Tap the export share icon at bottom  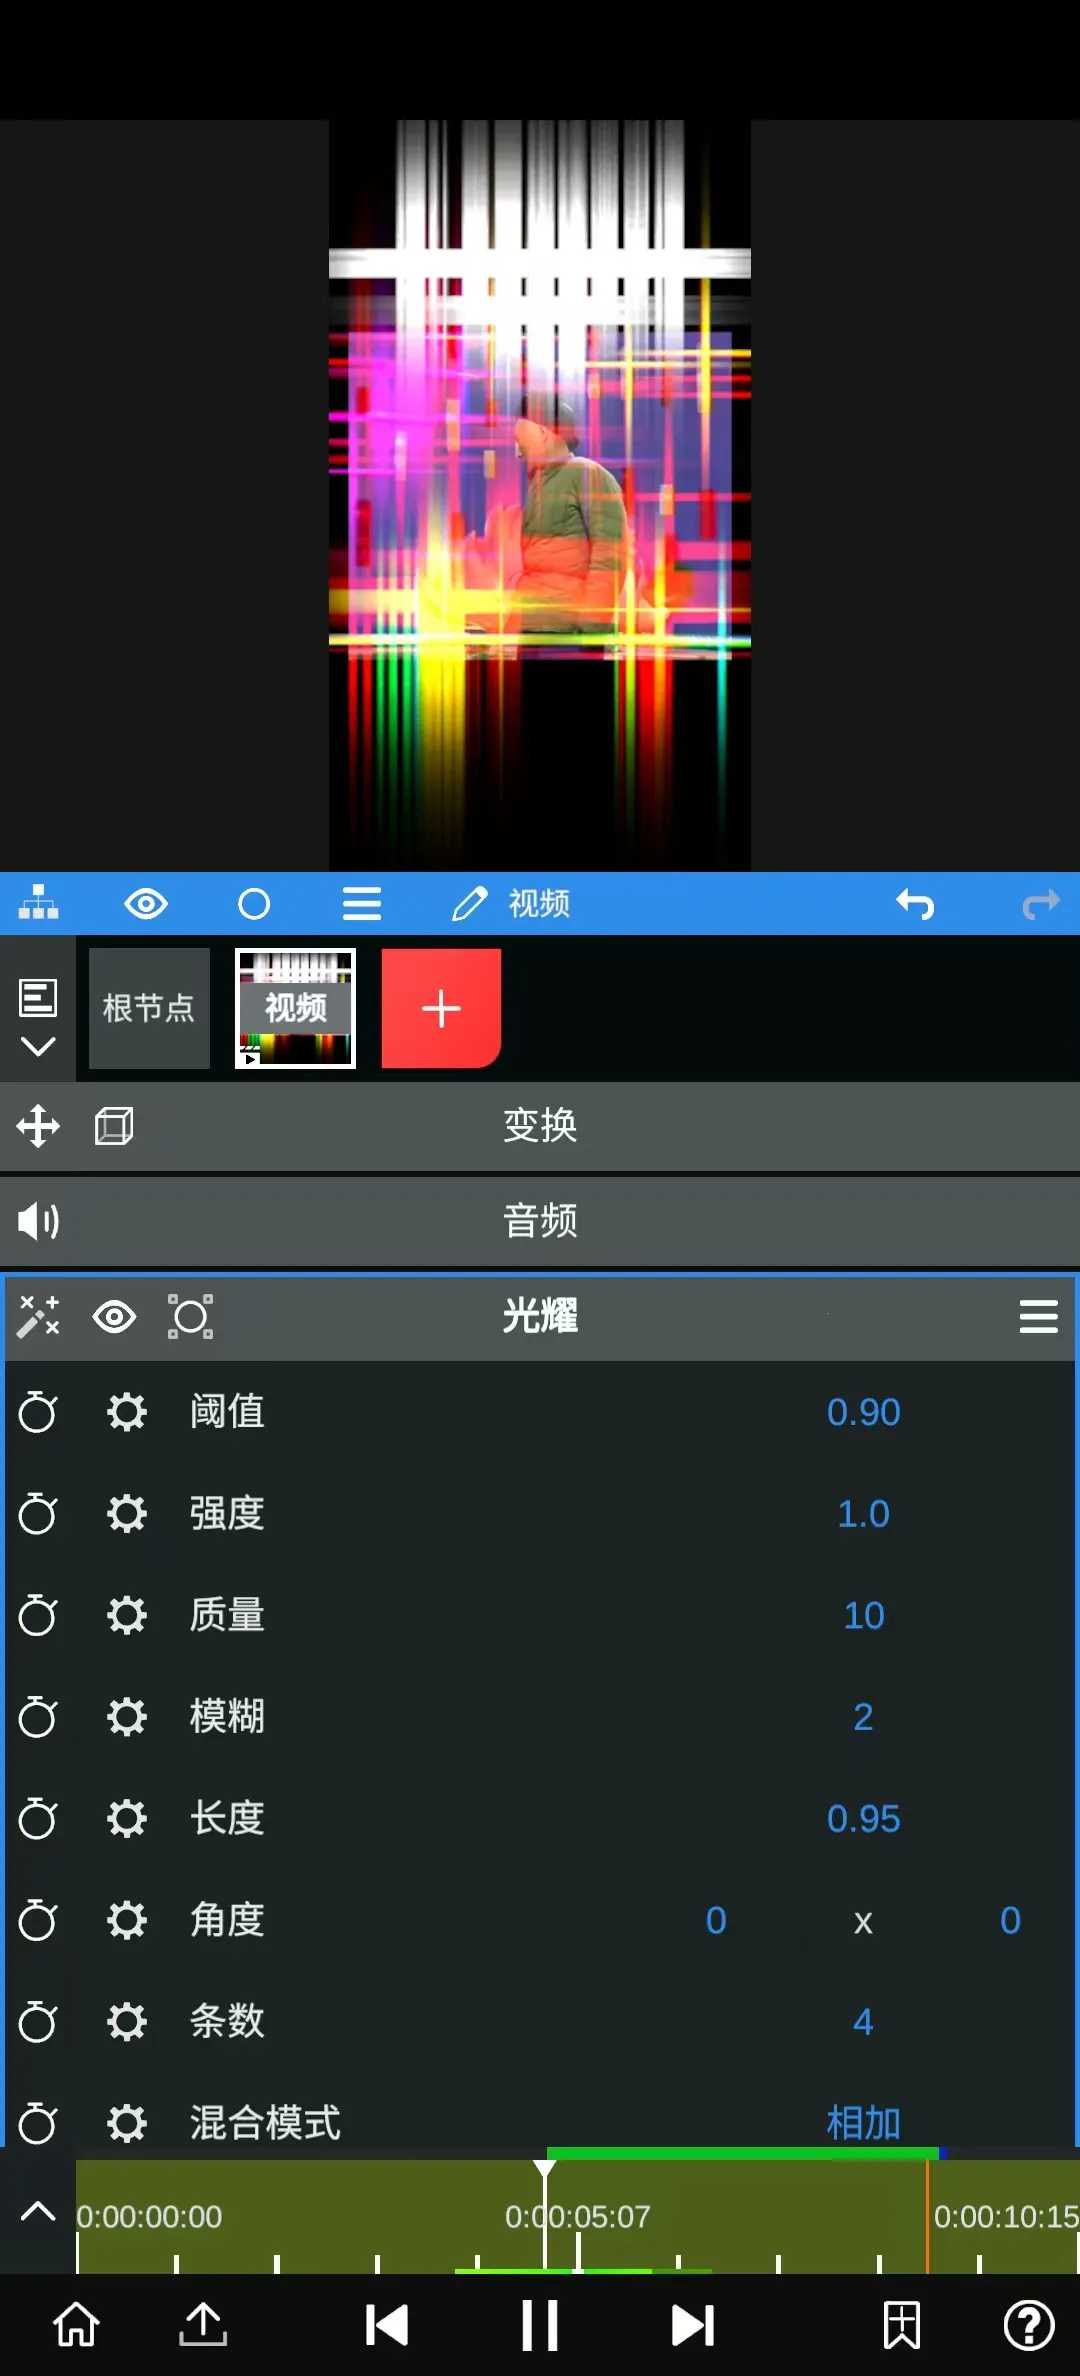203,2324
